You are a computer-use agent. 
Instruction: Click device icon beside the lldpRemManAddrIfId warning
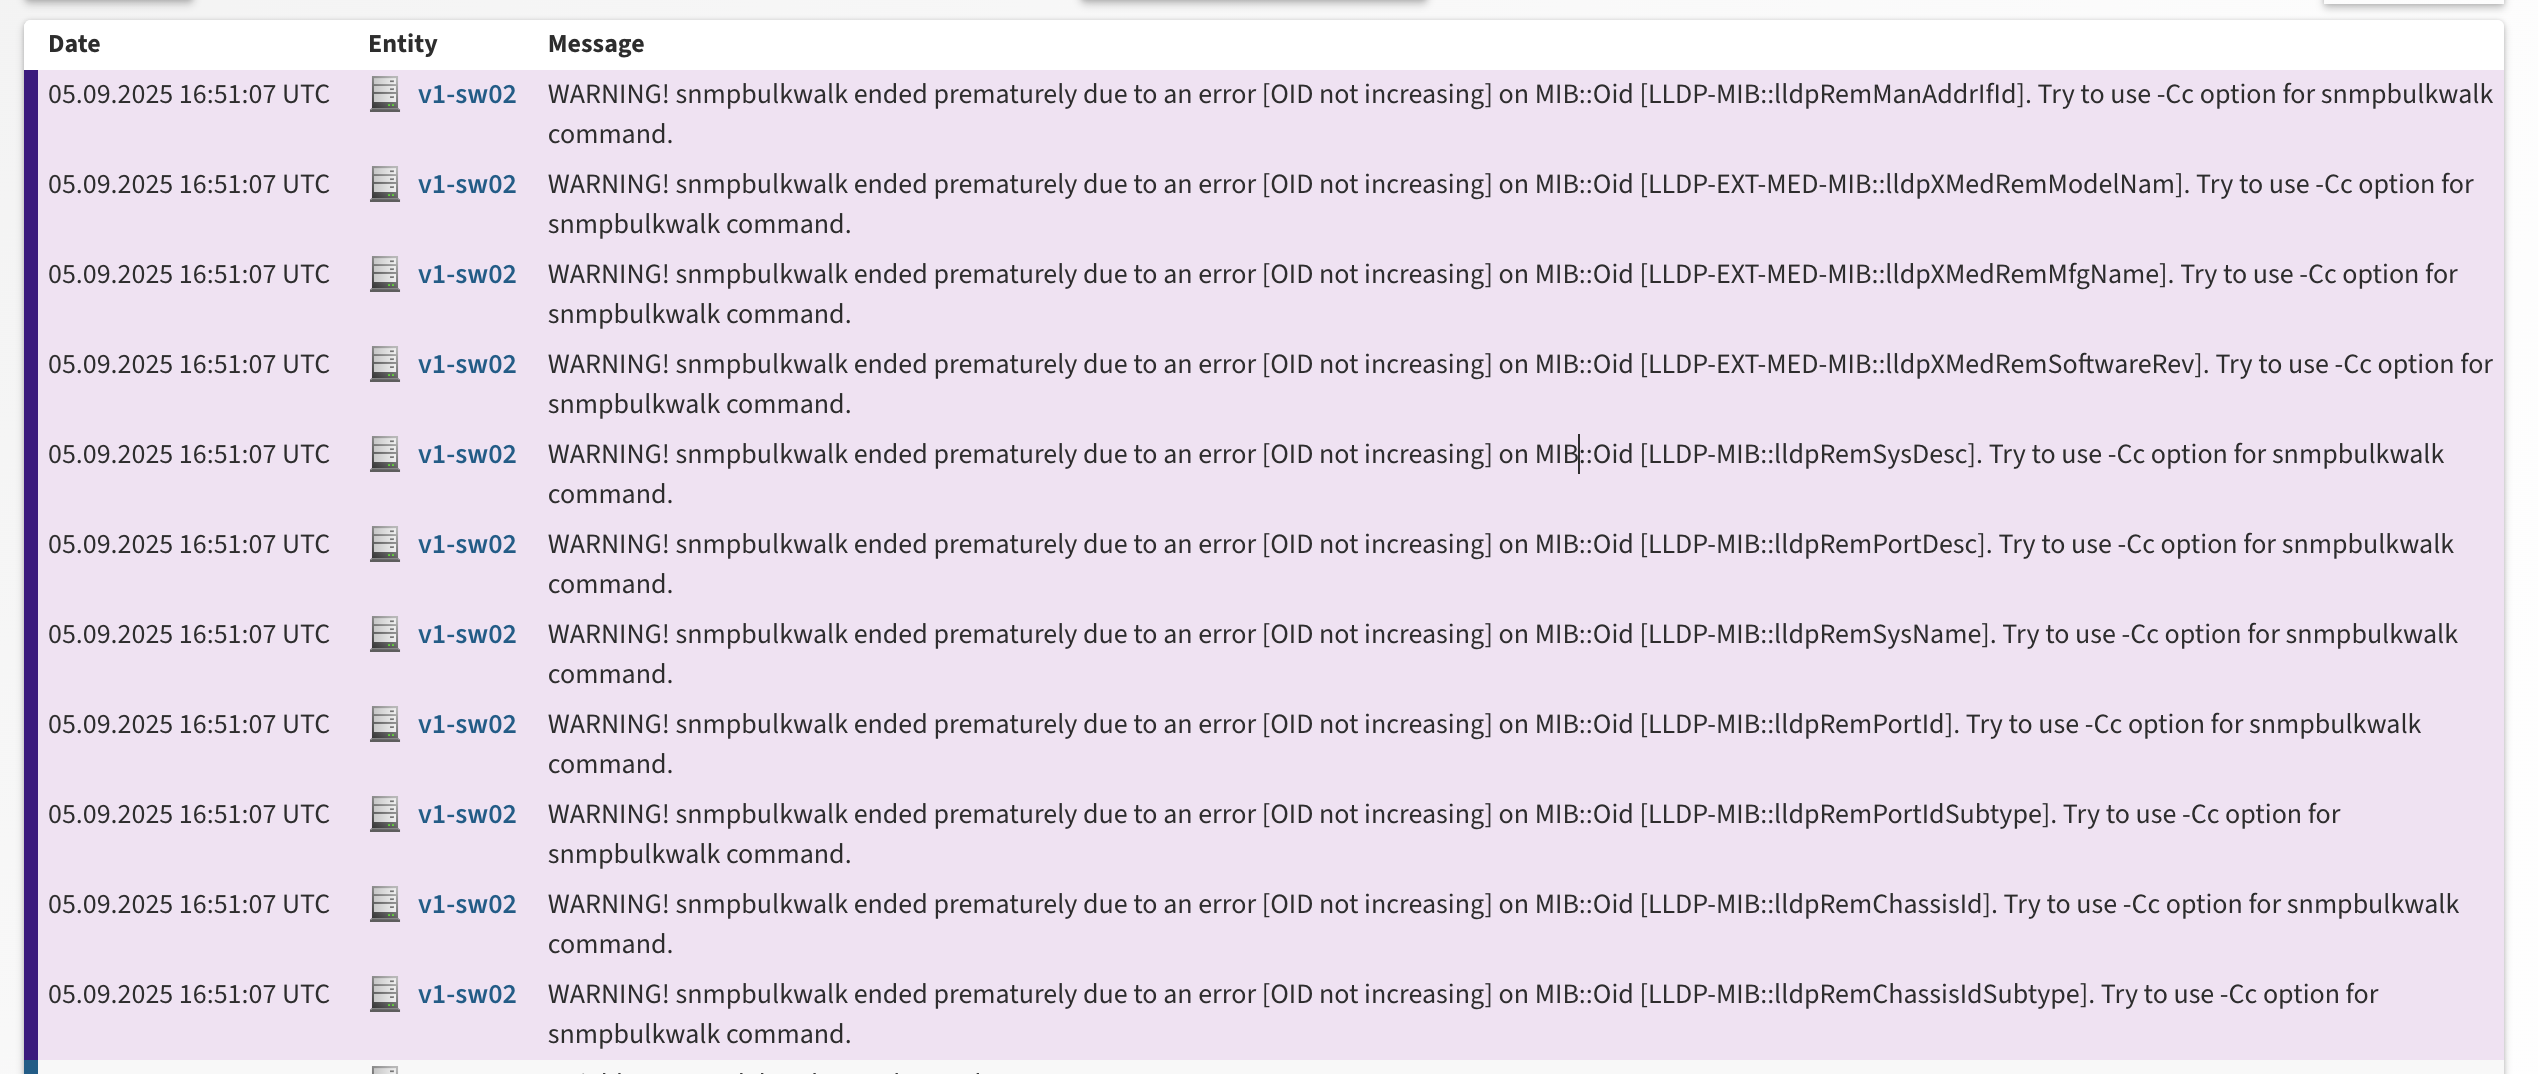[x=385, y=94]
